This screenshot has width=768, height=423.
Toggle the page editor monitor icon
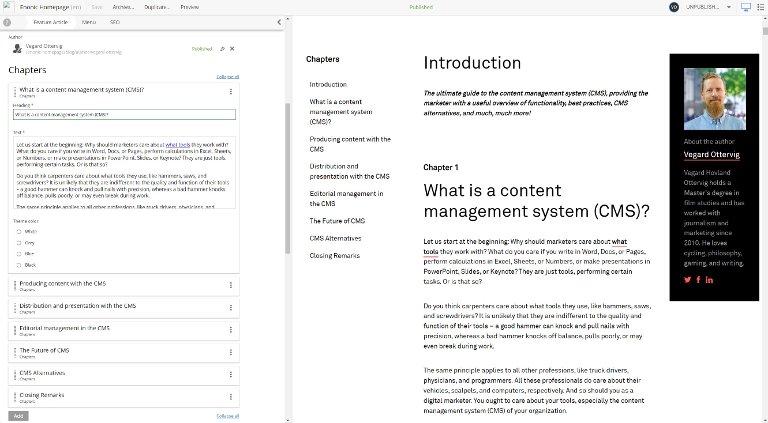pyautogui.click(x=745, y=7)
